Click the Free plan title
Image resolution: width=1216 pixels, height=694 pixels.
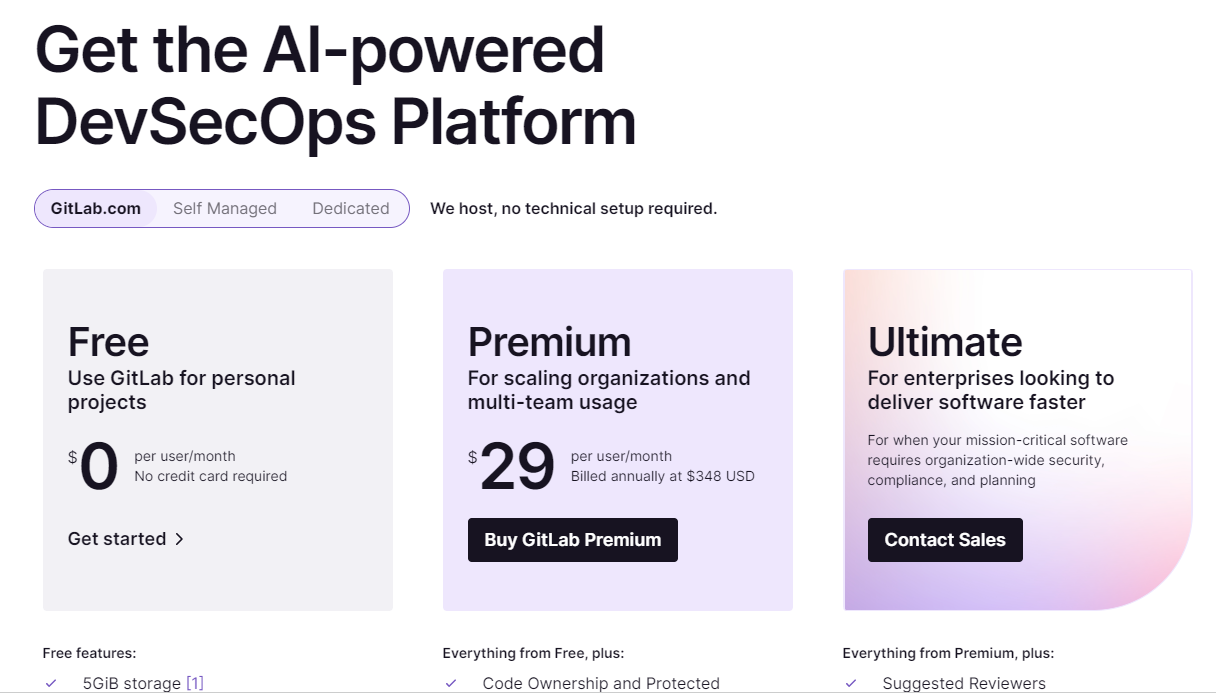click(108, 342)
